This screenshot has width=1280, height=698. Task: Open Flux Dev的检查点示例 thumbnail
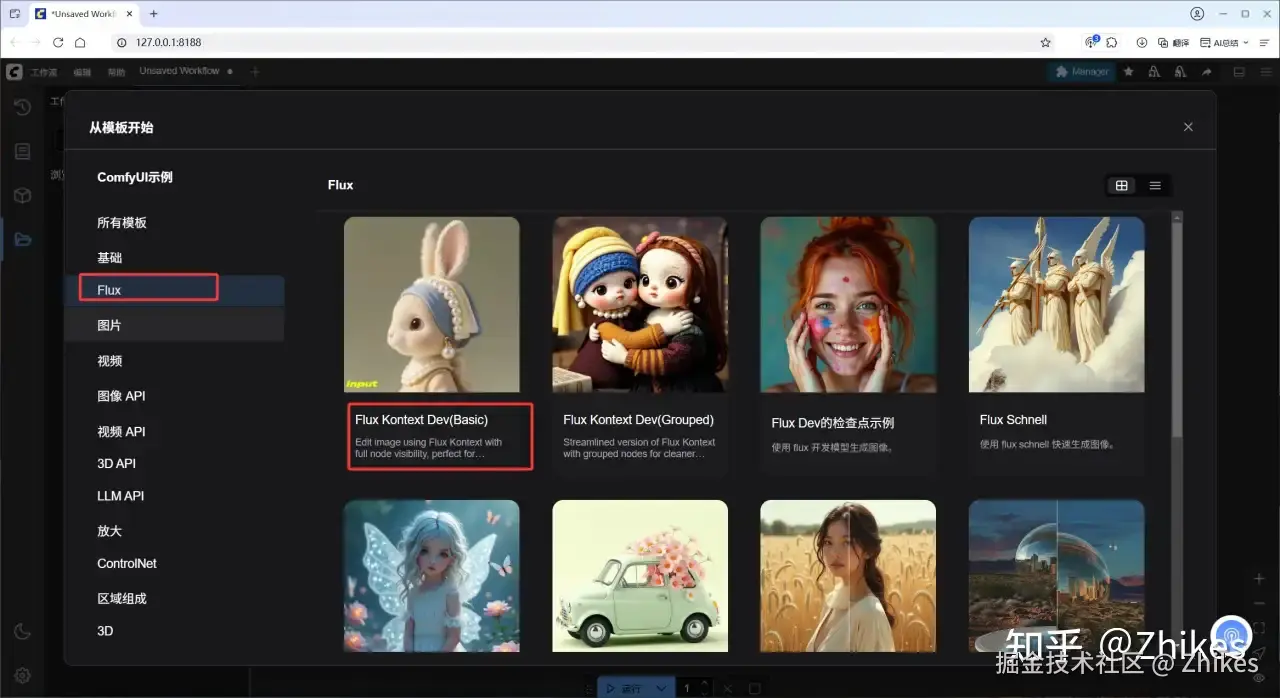tap(848, 304)
